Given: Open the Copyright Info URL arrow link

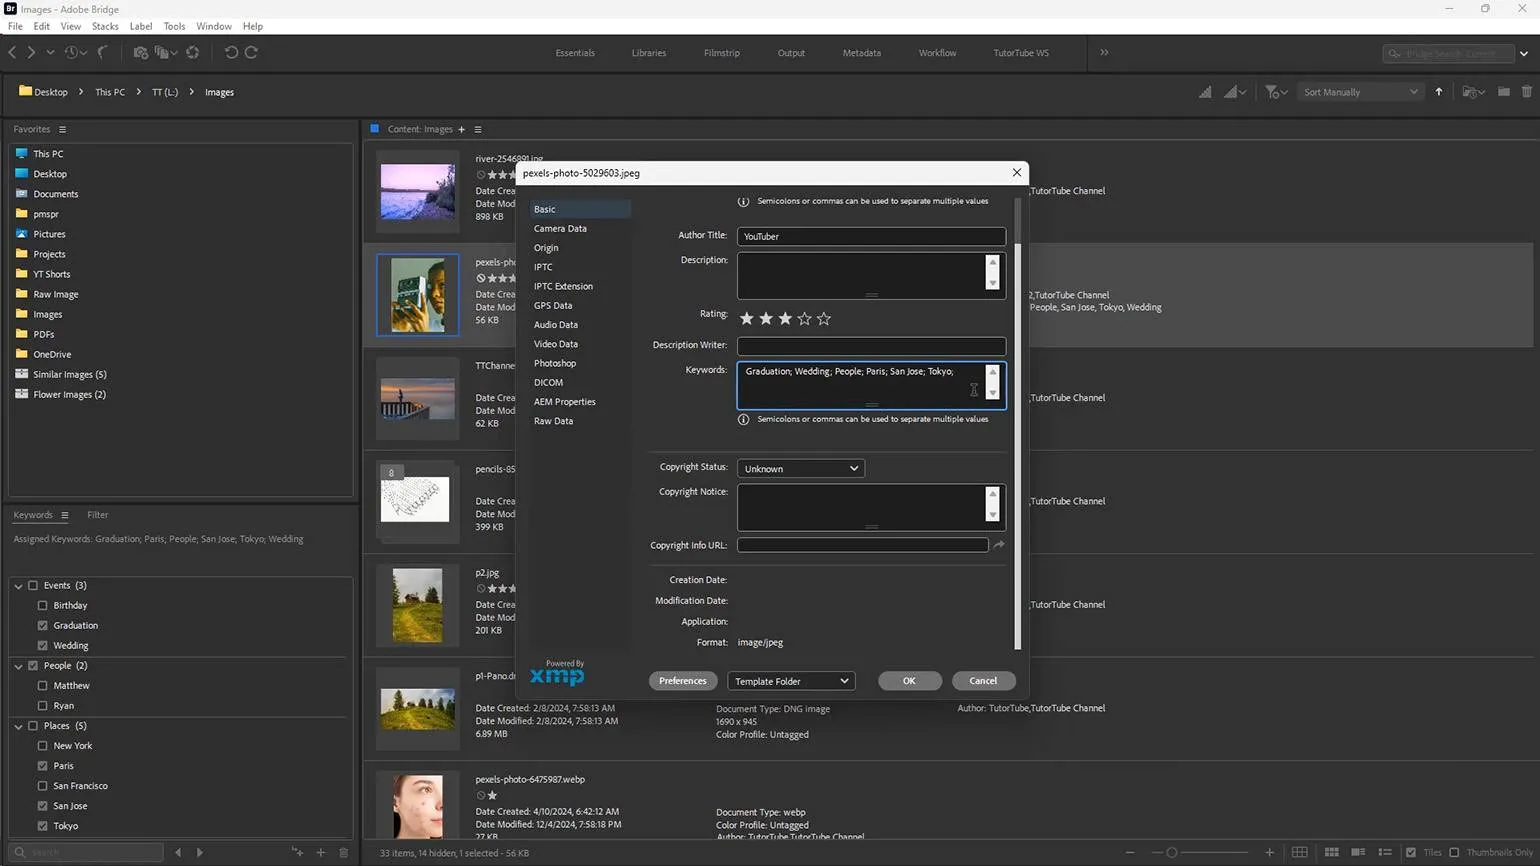Looking at the screenshot, I should (998, 545).
